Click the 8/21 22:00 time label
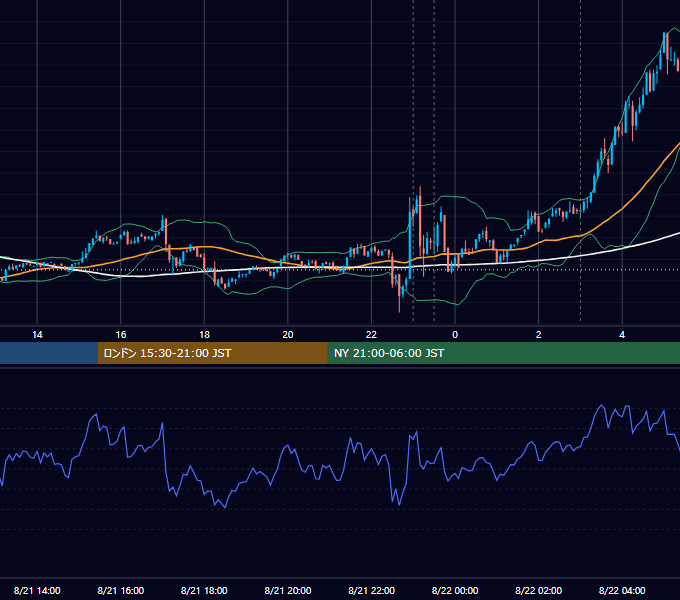This screenshot has width=680, height=600. click(x=372, y=590)
